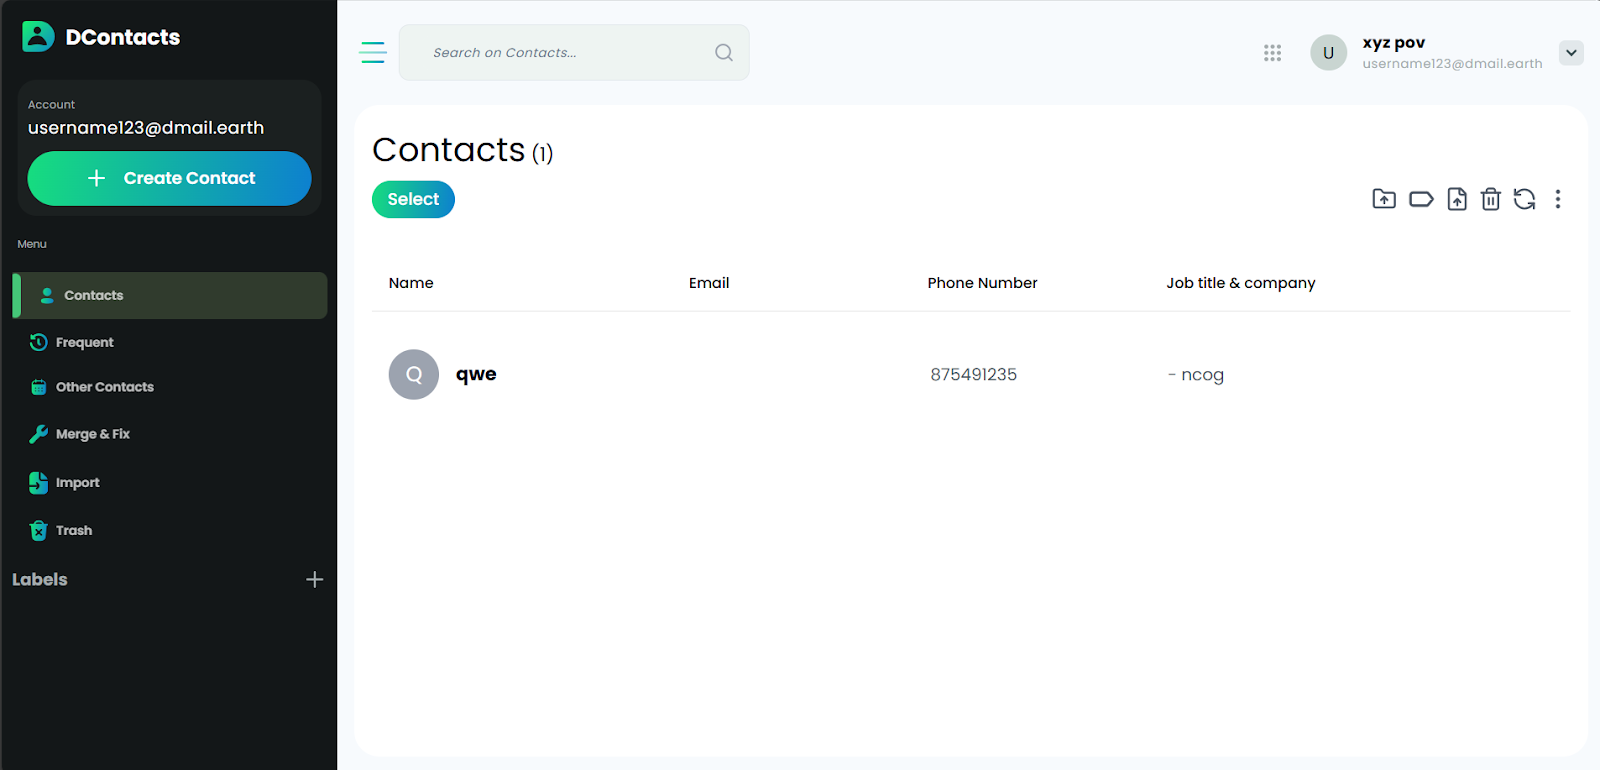Click the qwe contact avatar circle

[413, 374]
